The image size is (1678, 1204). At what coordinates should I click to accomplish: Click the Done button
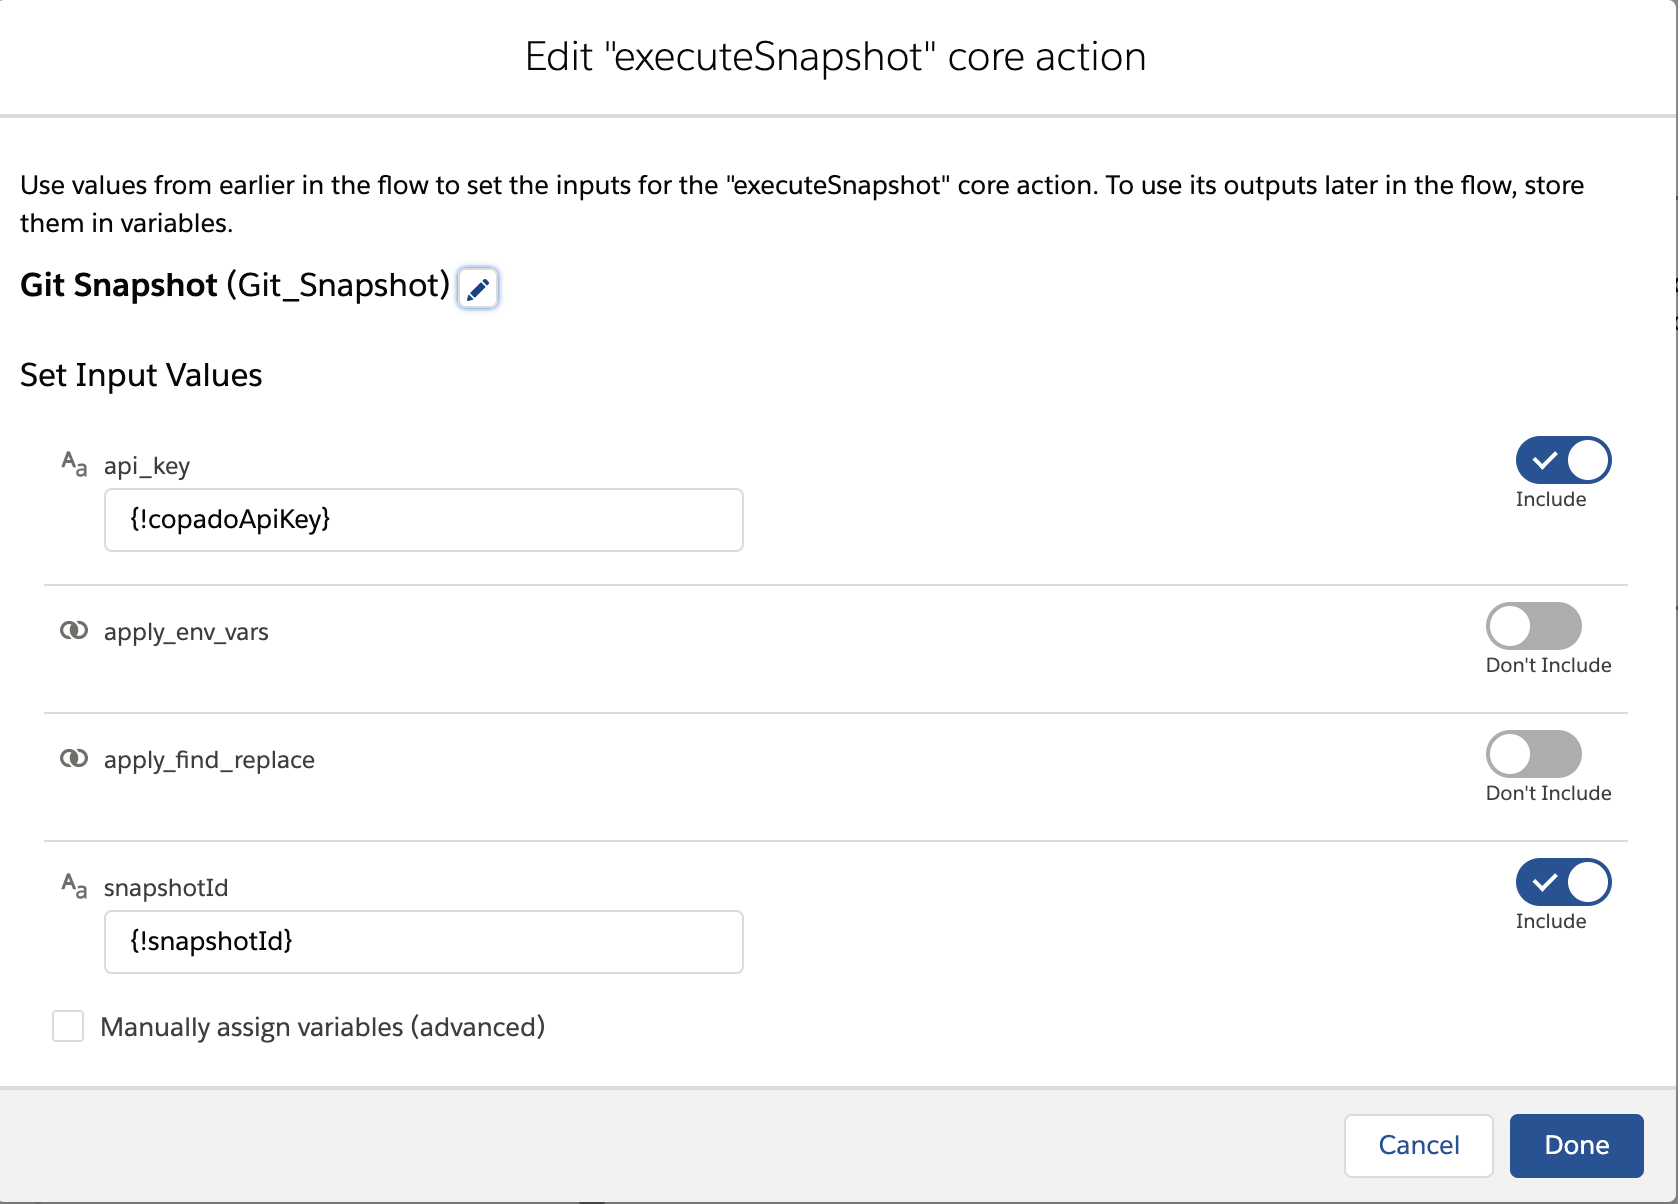1577,1146
